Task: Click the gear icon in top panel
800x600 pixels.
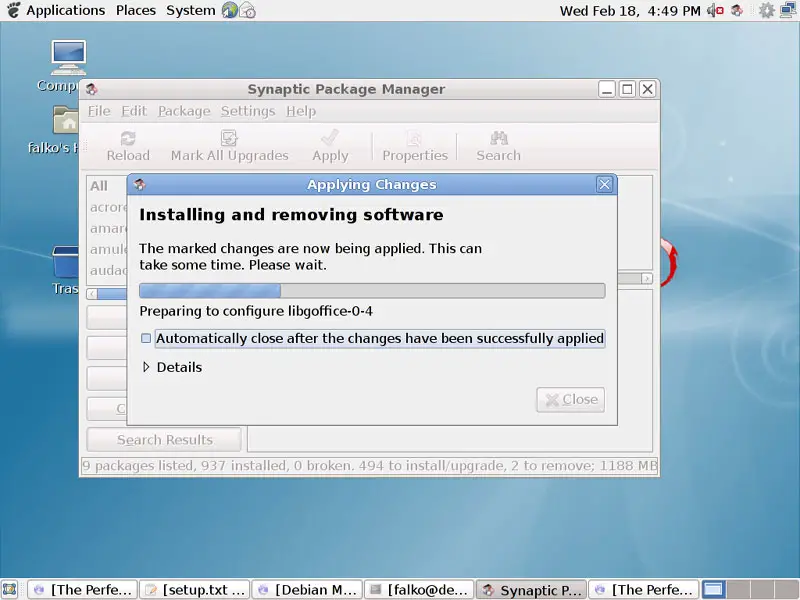Action: [x=766, y=10]
